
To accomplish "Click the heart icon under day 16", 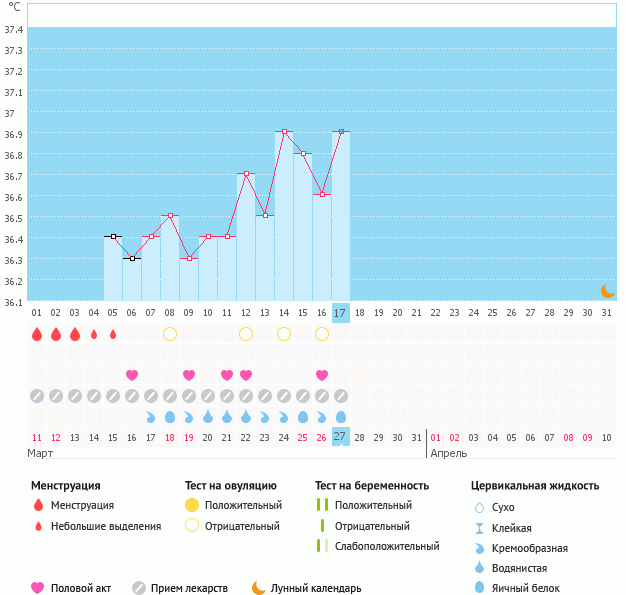I will (322, 375).
